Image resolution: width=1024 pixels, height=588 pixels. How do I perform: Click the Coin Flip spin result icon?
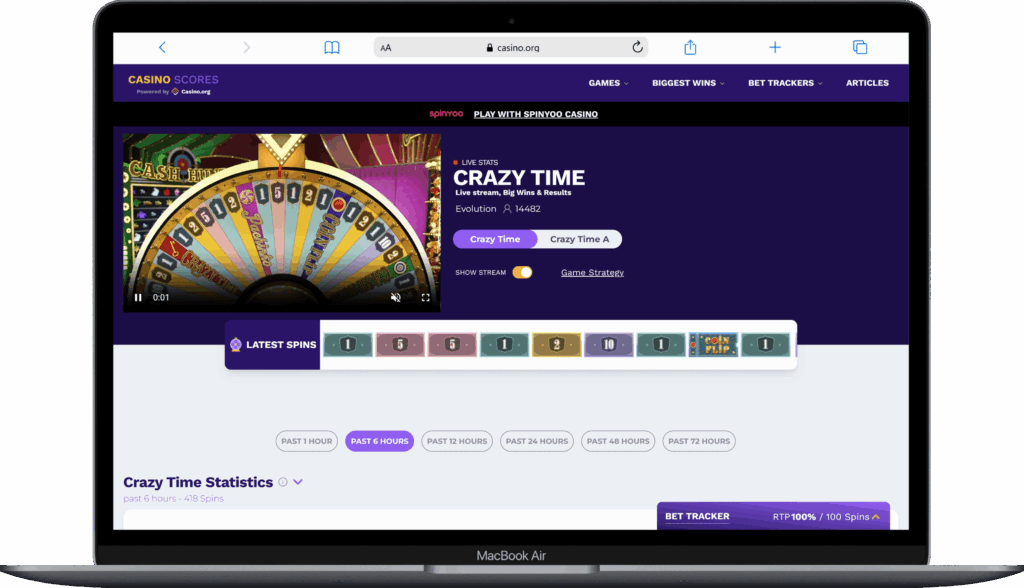click(714, 344)
